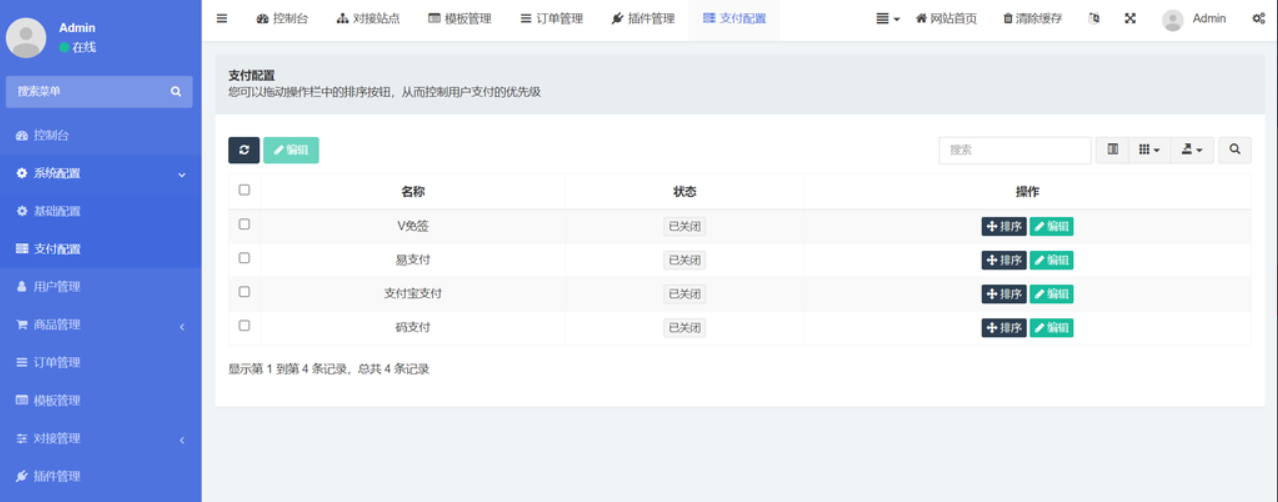Screen dimensions: 1278x502
Task: Click the dark refresh button above the table
Action: [x=244, y=150]
